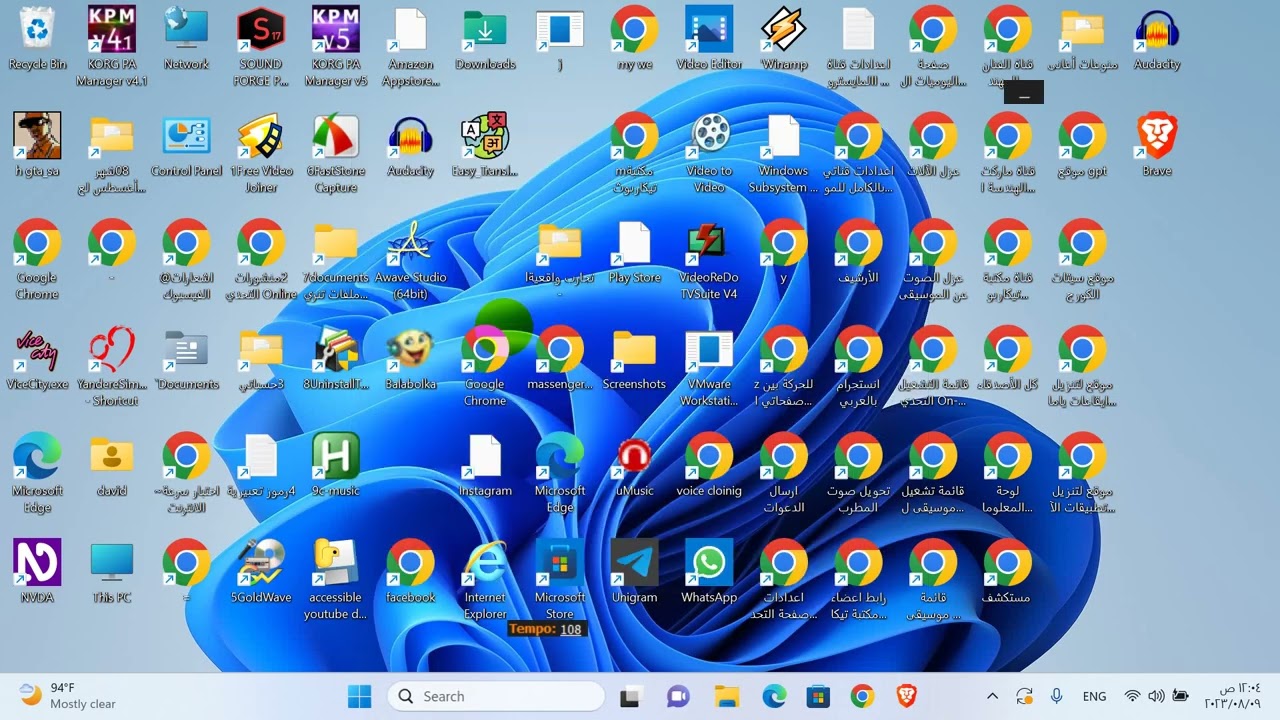The width and height of the screenshot is (1280, 720).
Task: Select the 9c music icon
Action: coord(336,467)
